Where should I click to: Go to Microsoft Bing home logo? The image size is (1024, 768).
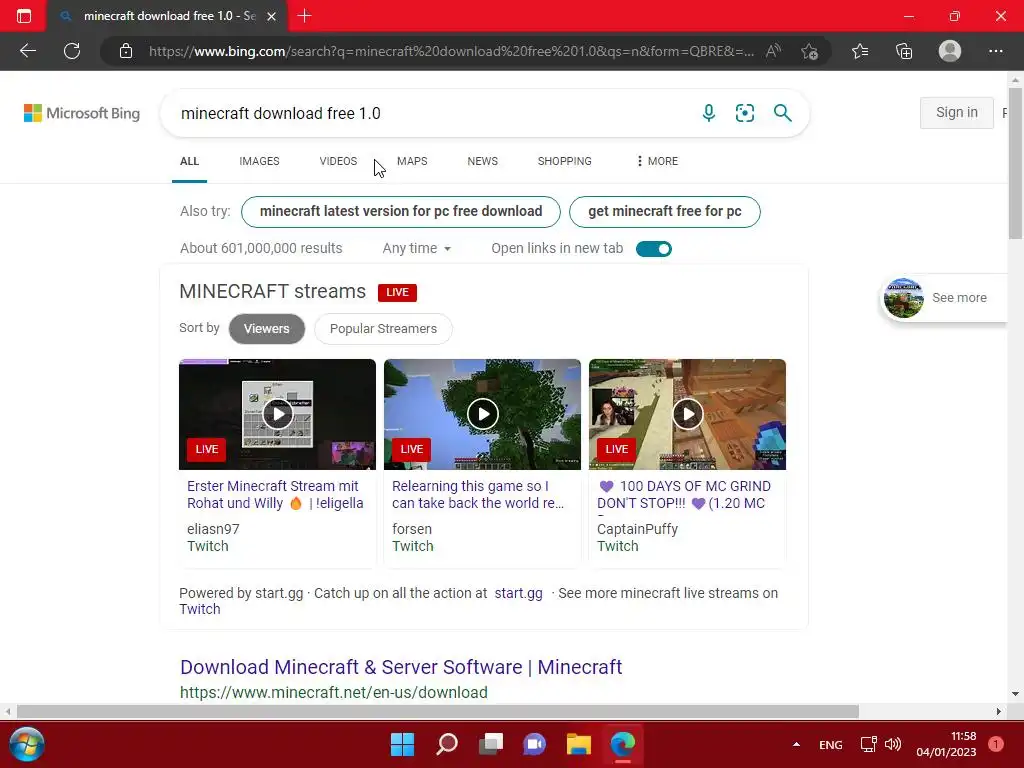pyautogui.click(x=82, y=113)
